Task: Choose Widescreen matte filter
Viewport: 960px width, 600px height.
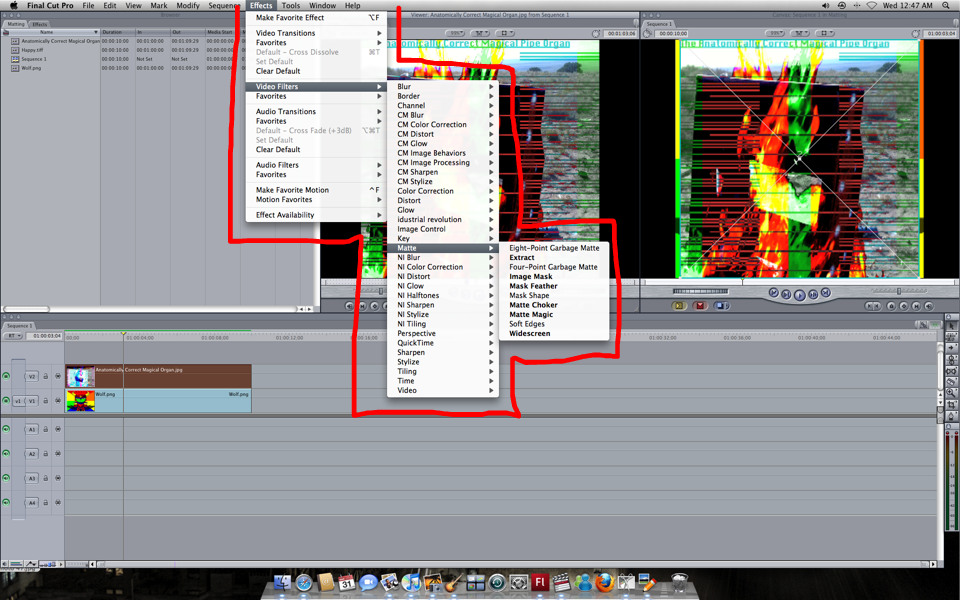Action: (554, 333)
